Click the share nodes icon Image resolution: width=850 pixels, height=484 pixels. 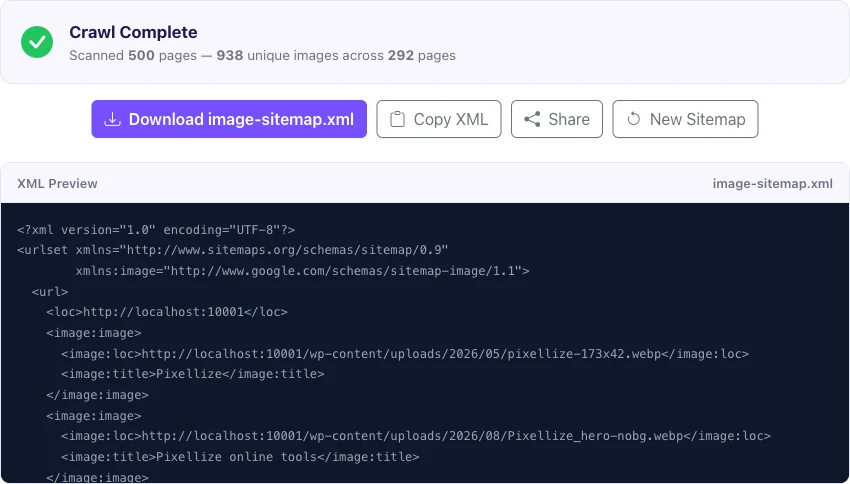pos(532,119)
